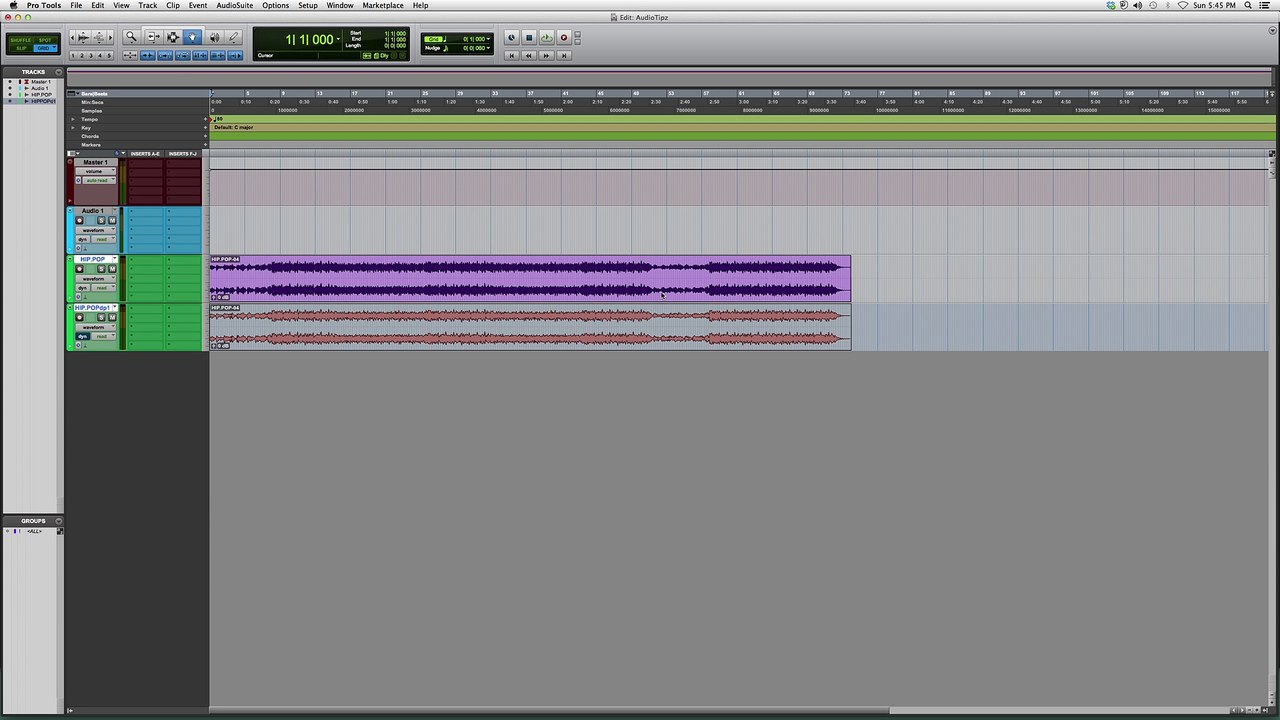The image size is (1280, 720).
Task: Click dyn button on HIP.POPdp1 track
Action: coord(82,336)
